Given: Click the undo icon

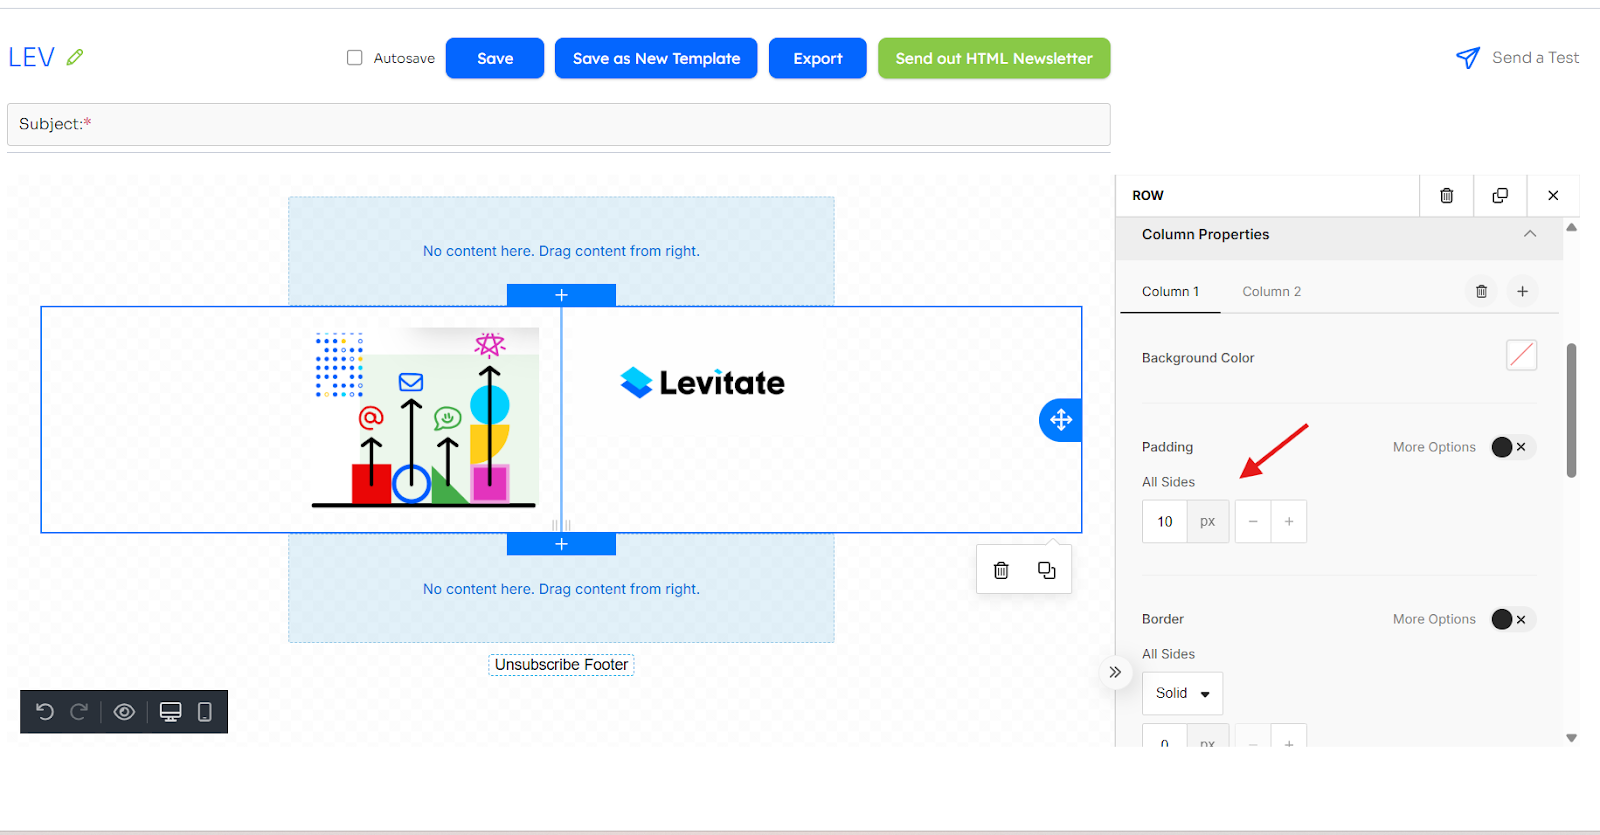Looking at the screenshot, I should click(x=45, y=712).
